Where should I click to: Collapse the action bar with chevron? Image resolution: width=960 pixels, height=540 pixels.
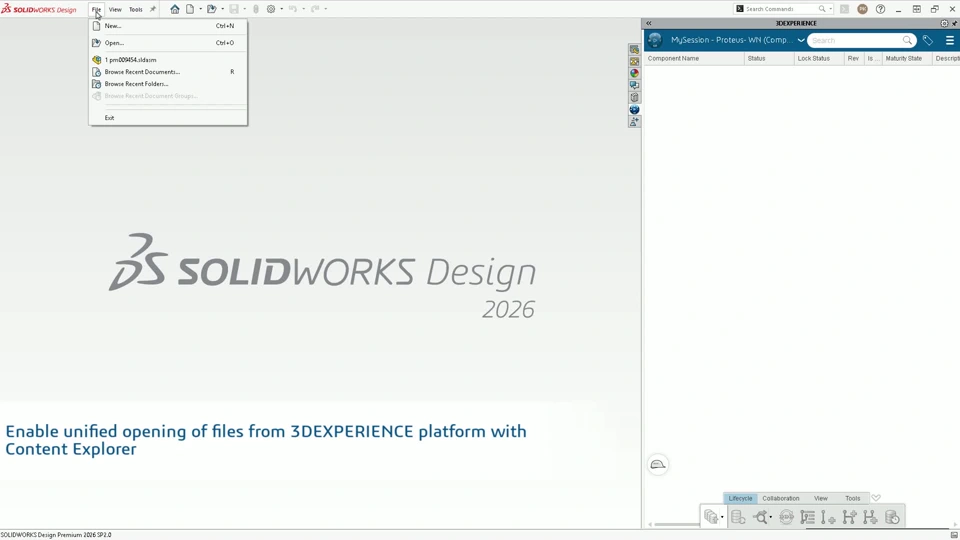[x=876, y=498]
